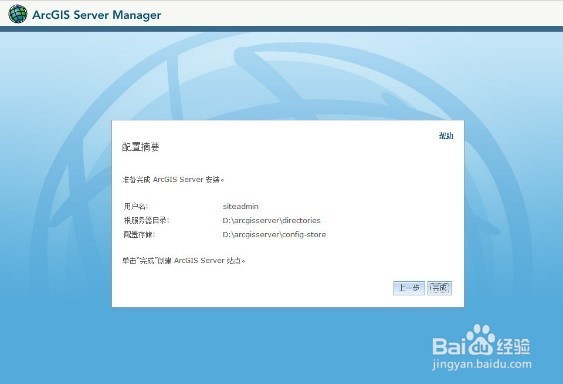Select the siteadmin username value
563x384 pixels.
[240, 206]
